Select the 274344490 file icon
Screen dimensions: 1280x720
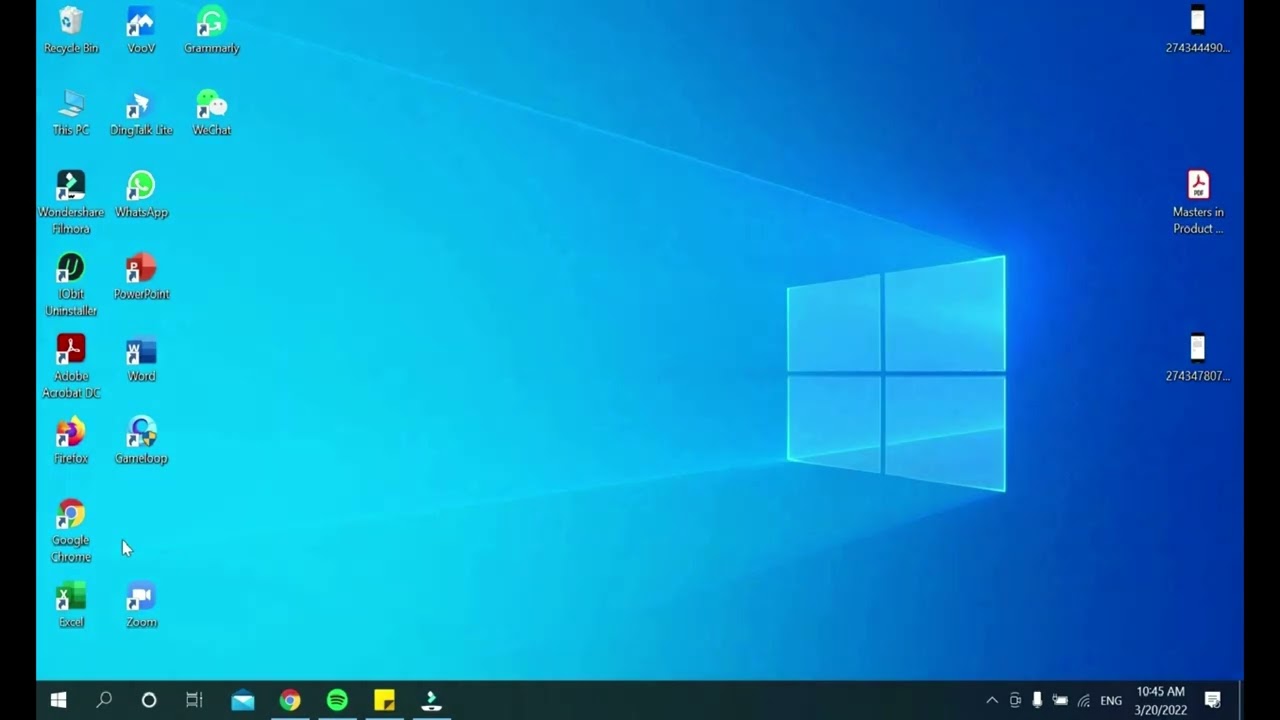pos(1198,30)
